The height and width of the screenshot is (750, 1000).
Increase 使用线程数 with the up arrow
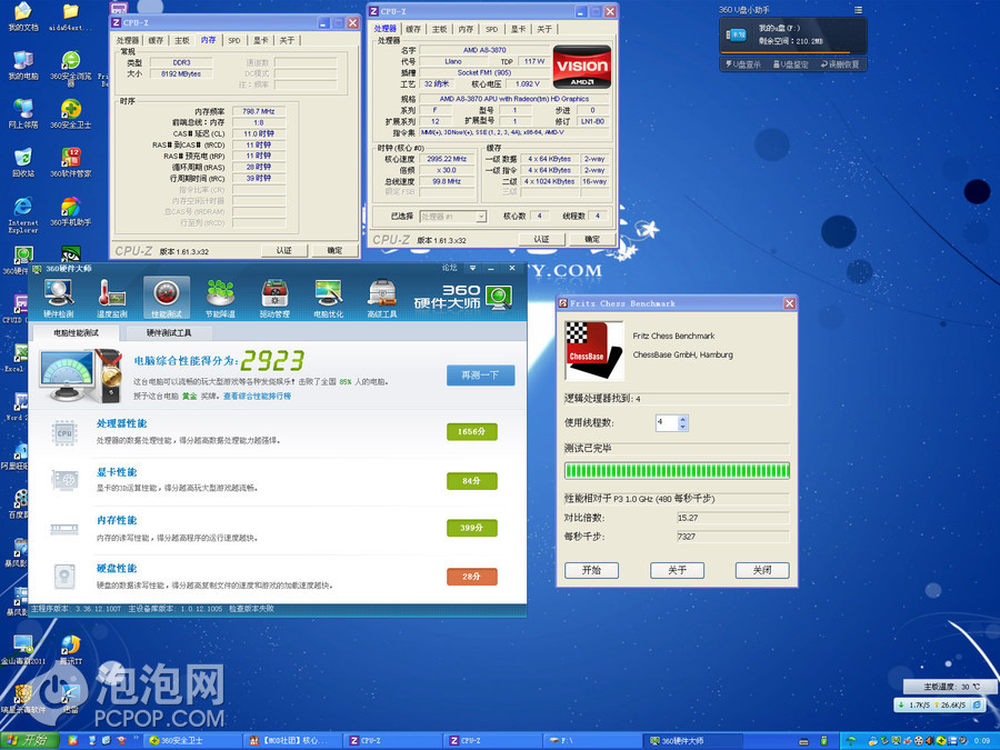(683, 419)
